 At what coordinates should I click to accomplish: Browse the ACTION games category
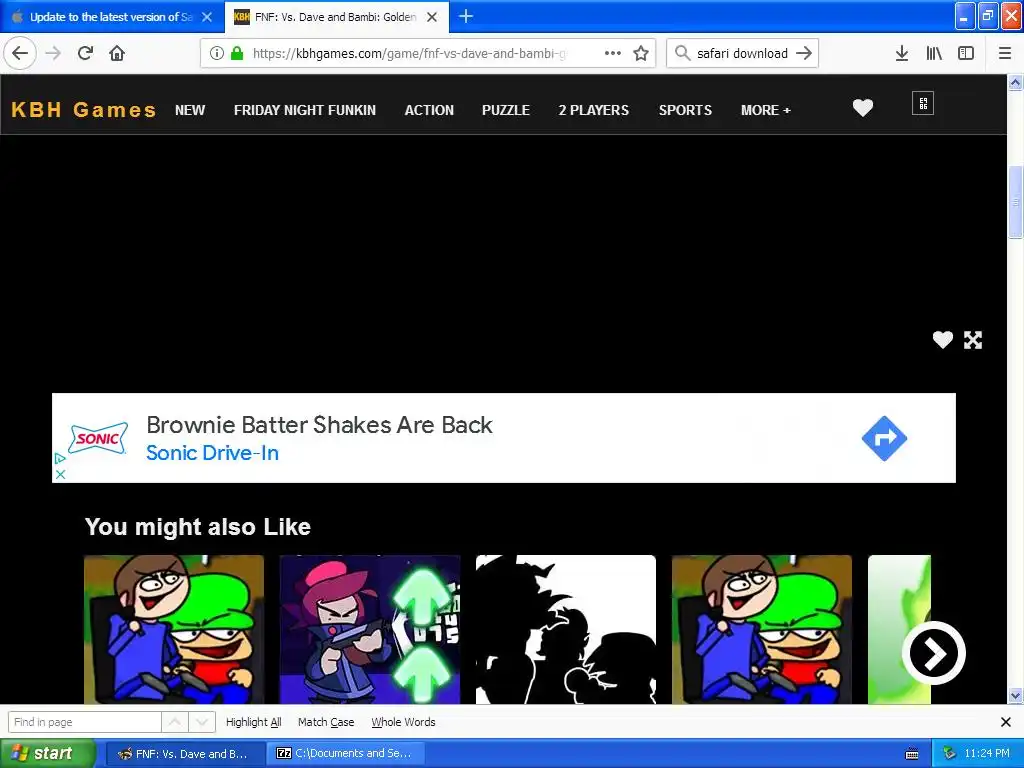pyautogui.click(x=429, y=110)
